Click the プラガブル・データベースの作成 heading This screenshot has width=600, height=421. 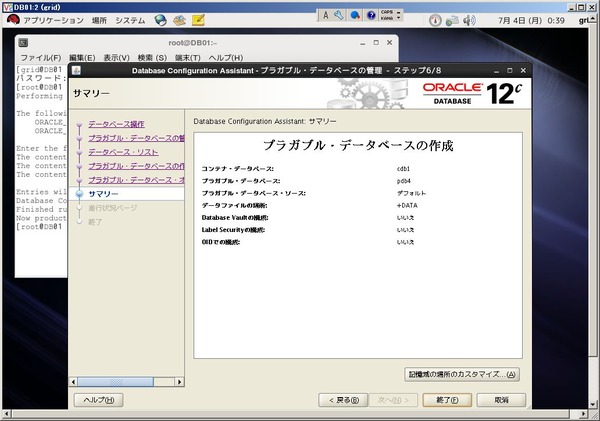pyautogui.click(x=358, y=145)
